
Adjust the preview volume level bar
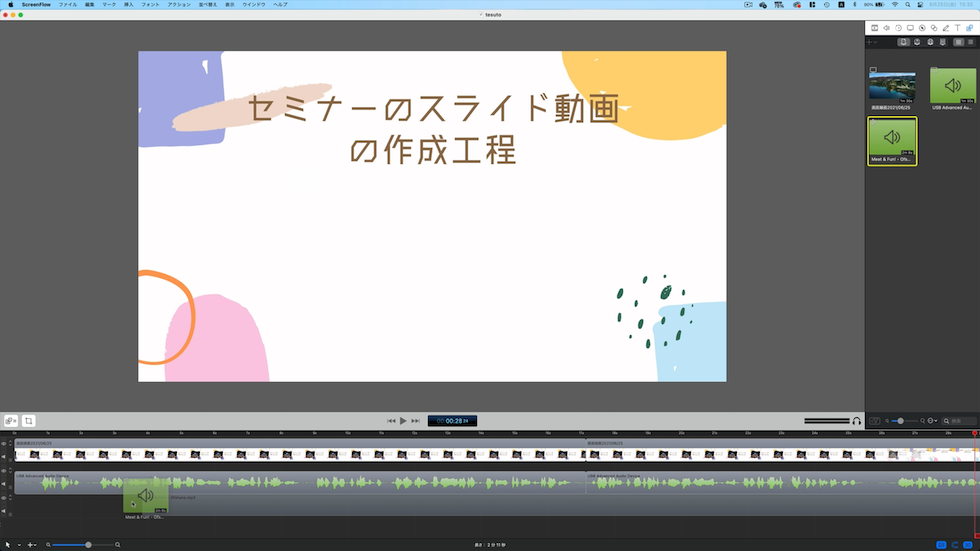coord(827,421)
